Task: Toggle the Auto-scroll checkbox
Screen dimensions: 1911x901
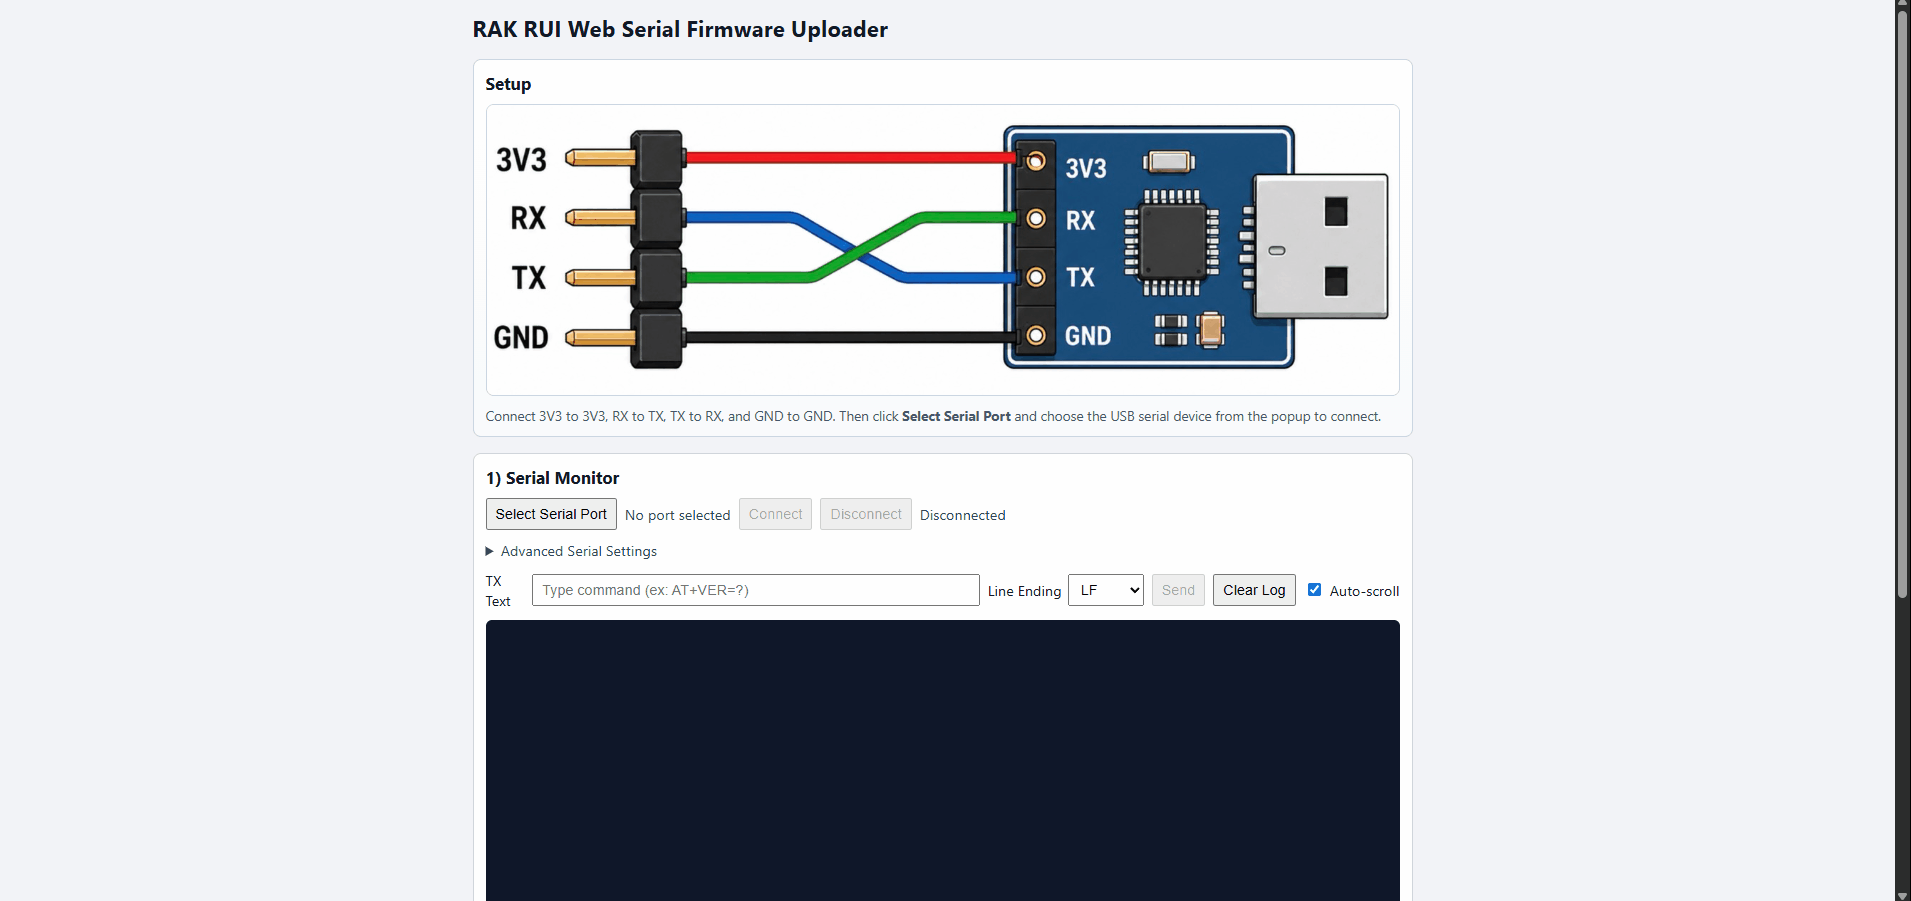Action: click(x=1314, y=590)
